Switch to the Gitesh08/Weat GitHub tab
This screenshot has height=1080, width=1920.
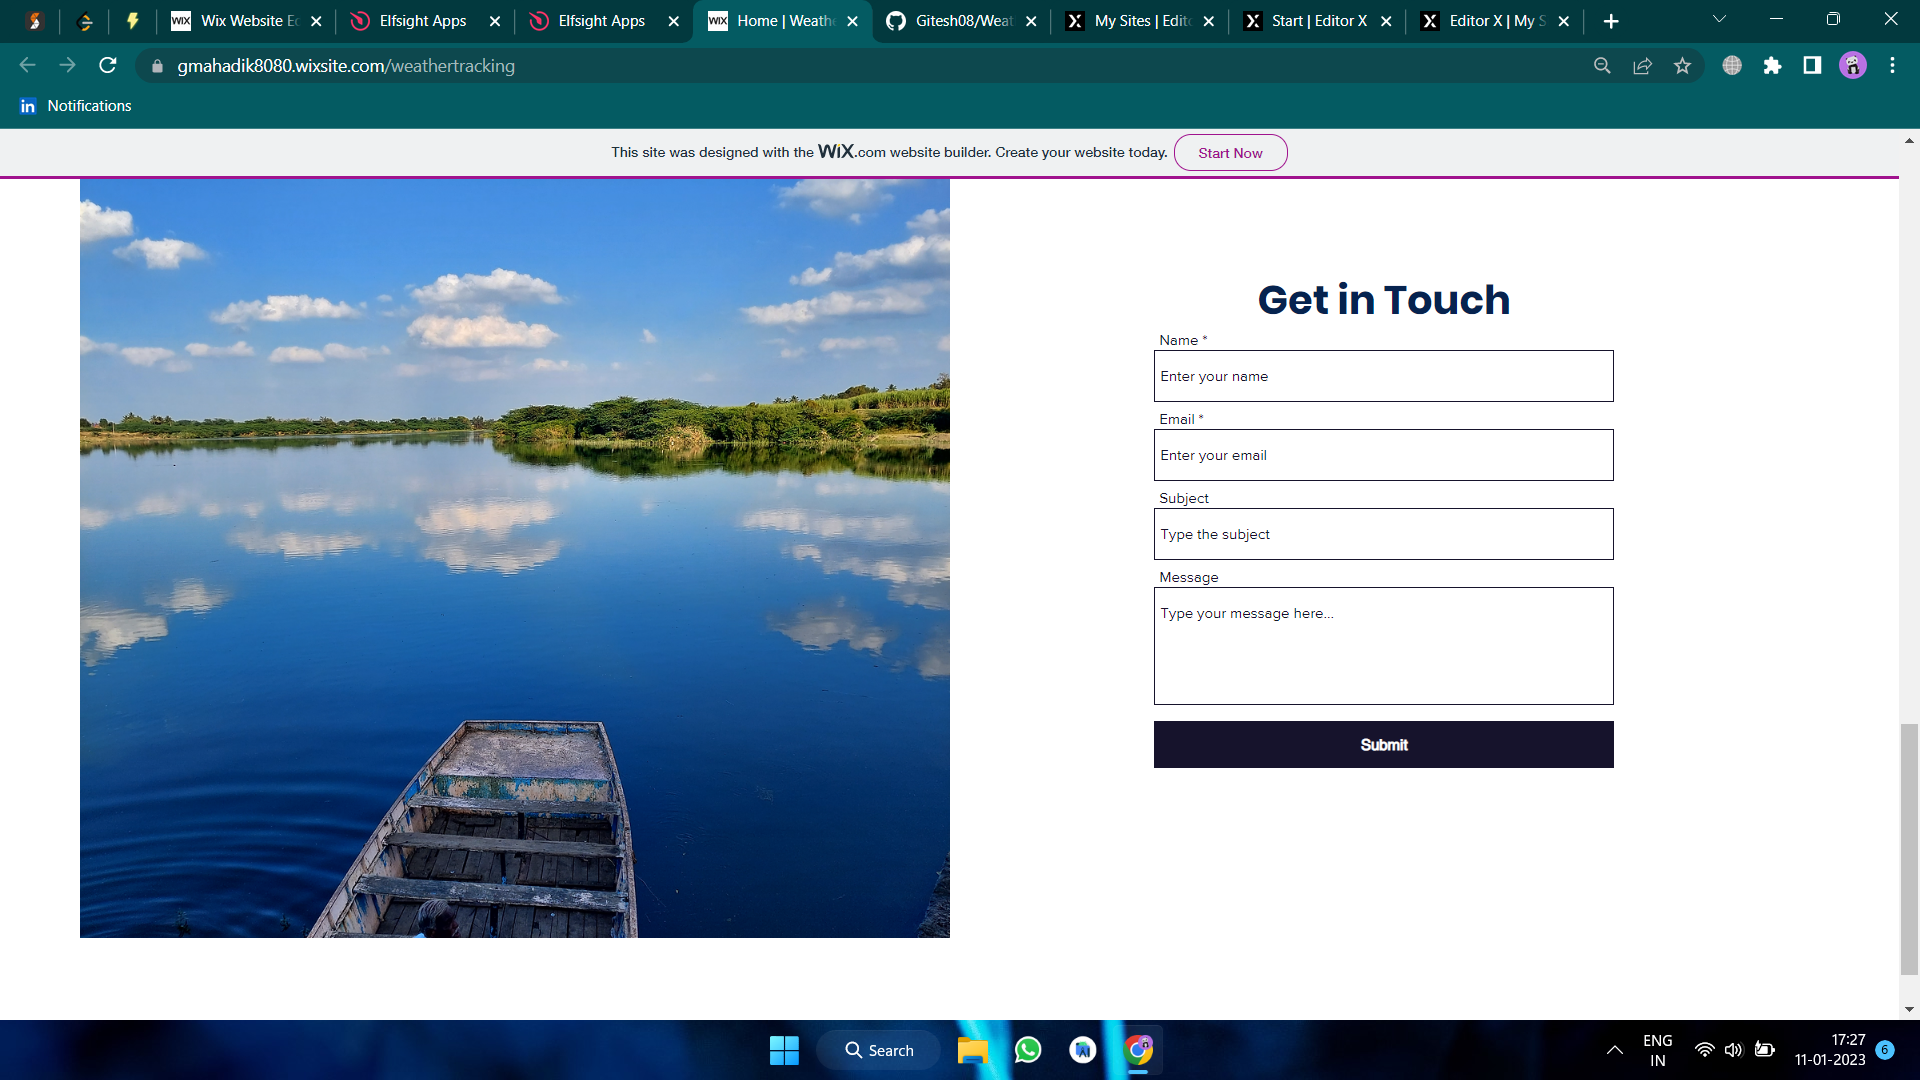962,21
